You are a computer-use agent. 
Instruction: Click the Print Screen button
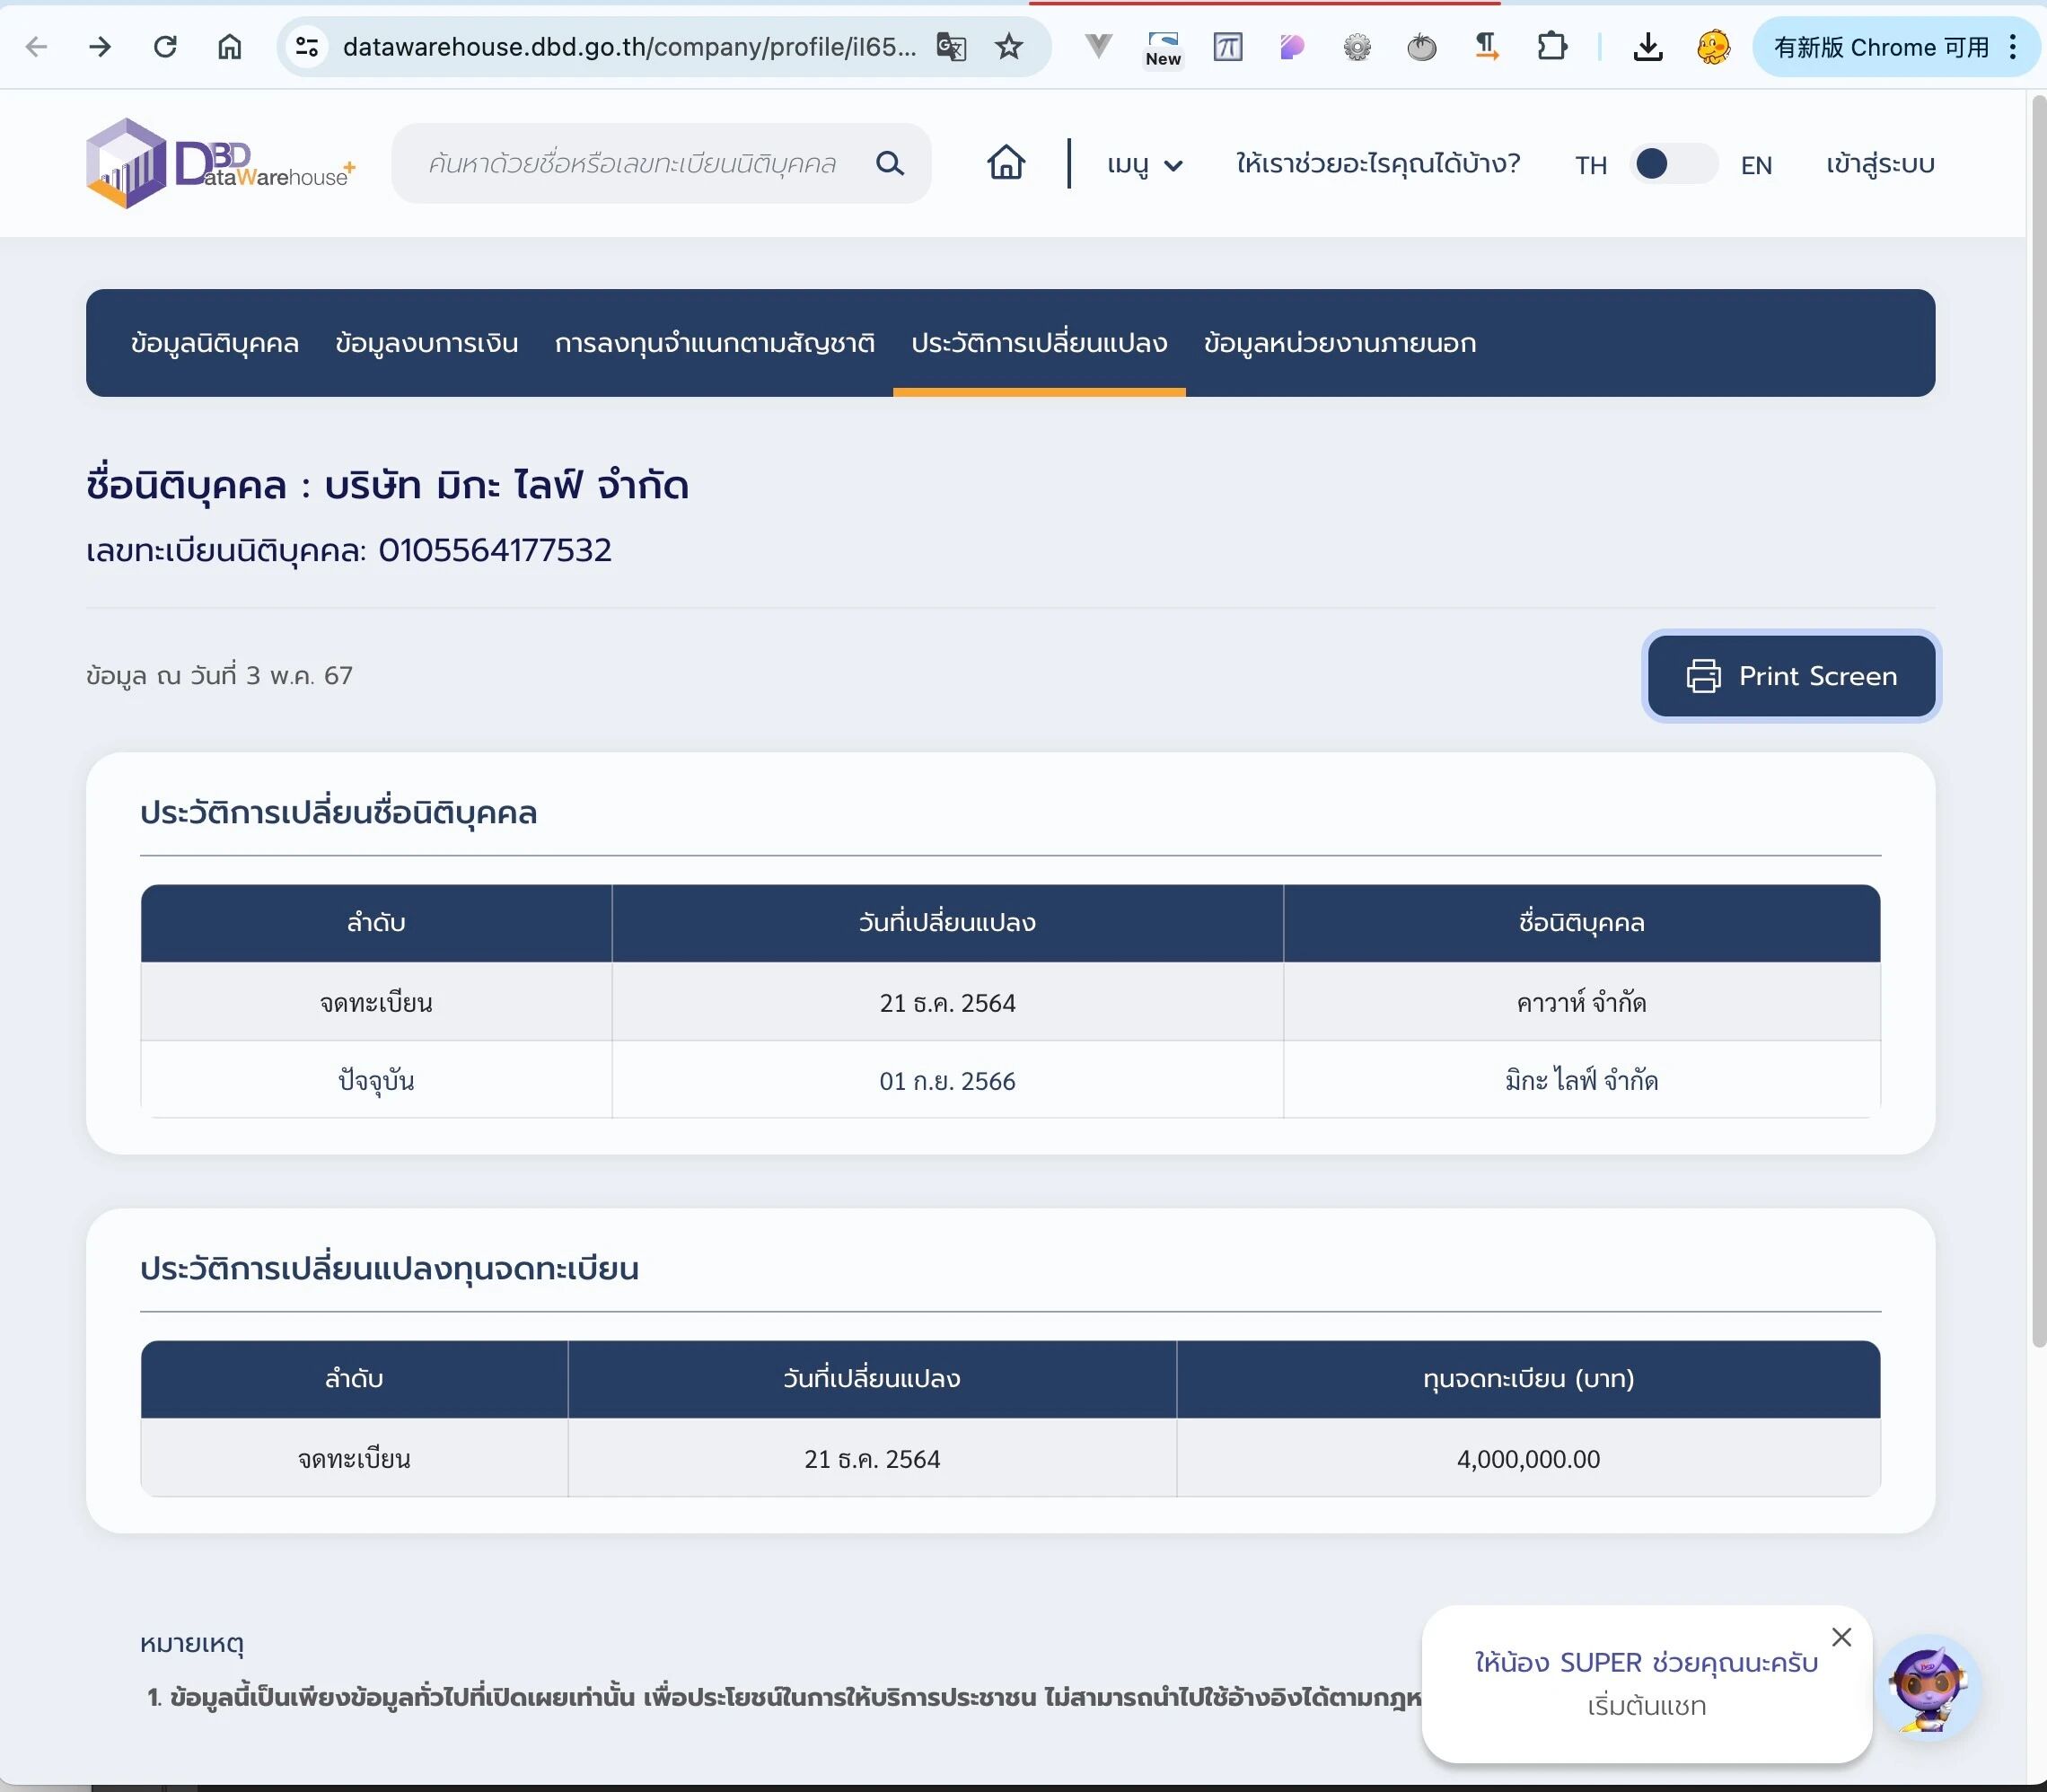[x=1791, y=676]
